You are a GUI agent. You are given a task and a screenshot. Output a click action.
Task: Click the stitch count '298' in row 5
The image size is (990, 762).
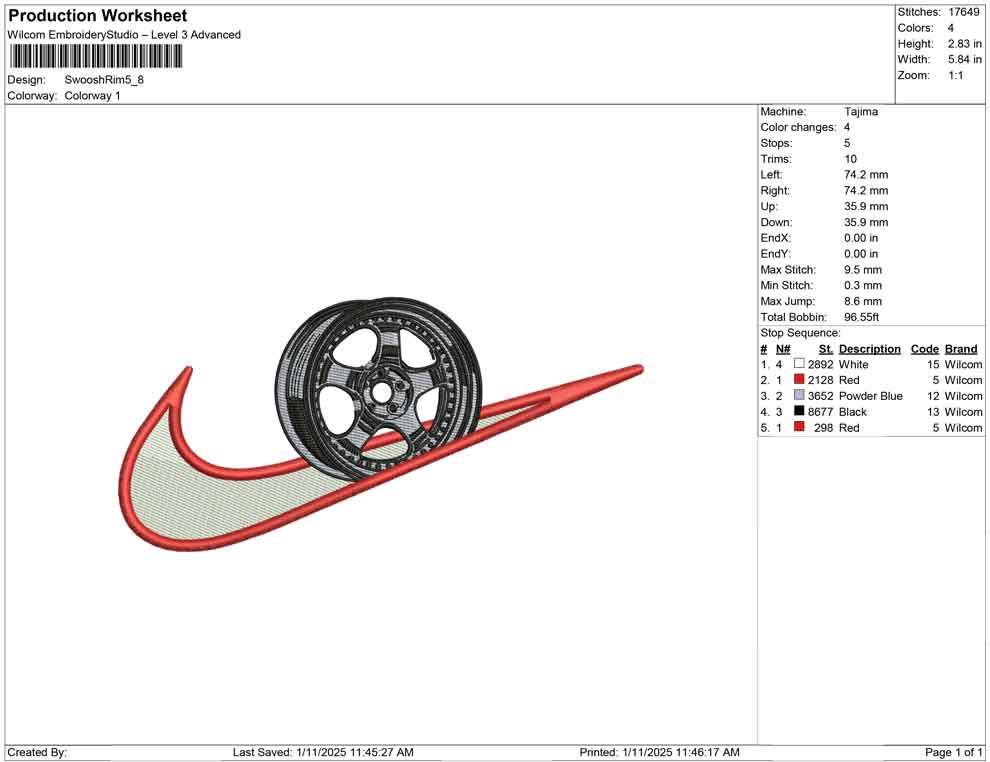point(823,427)
